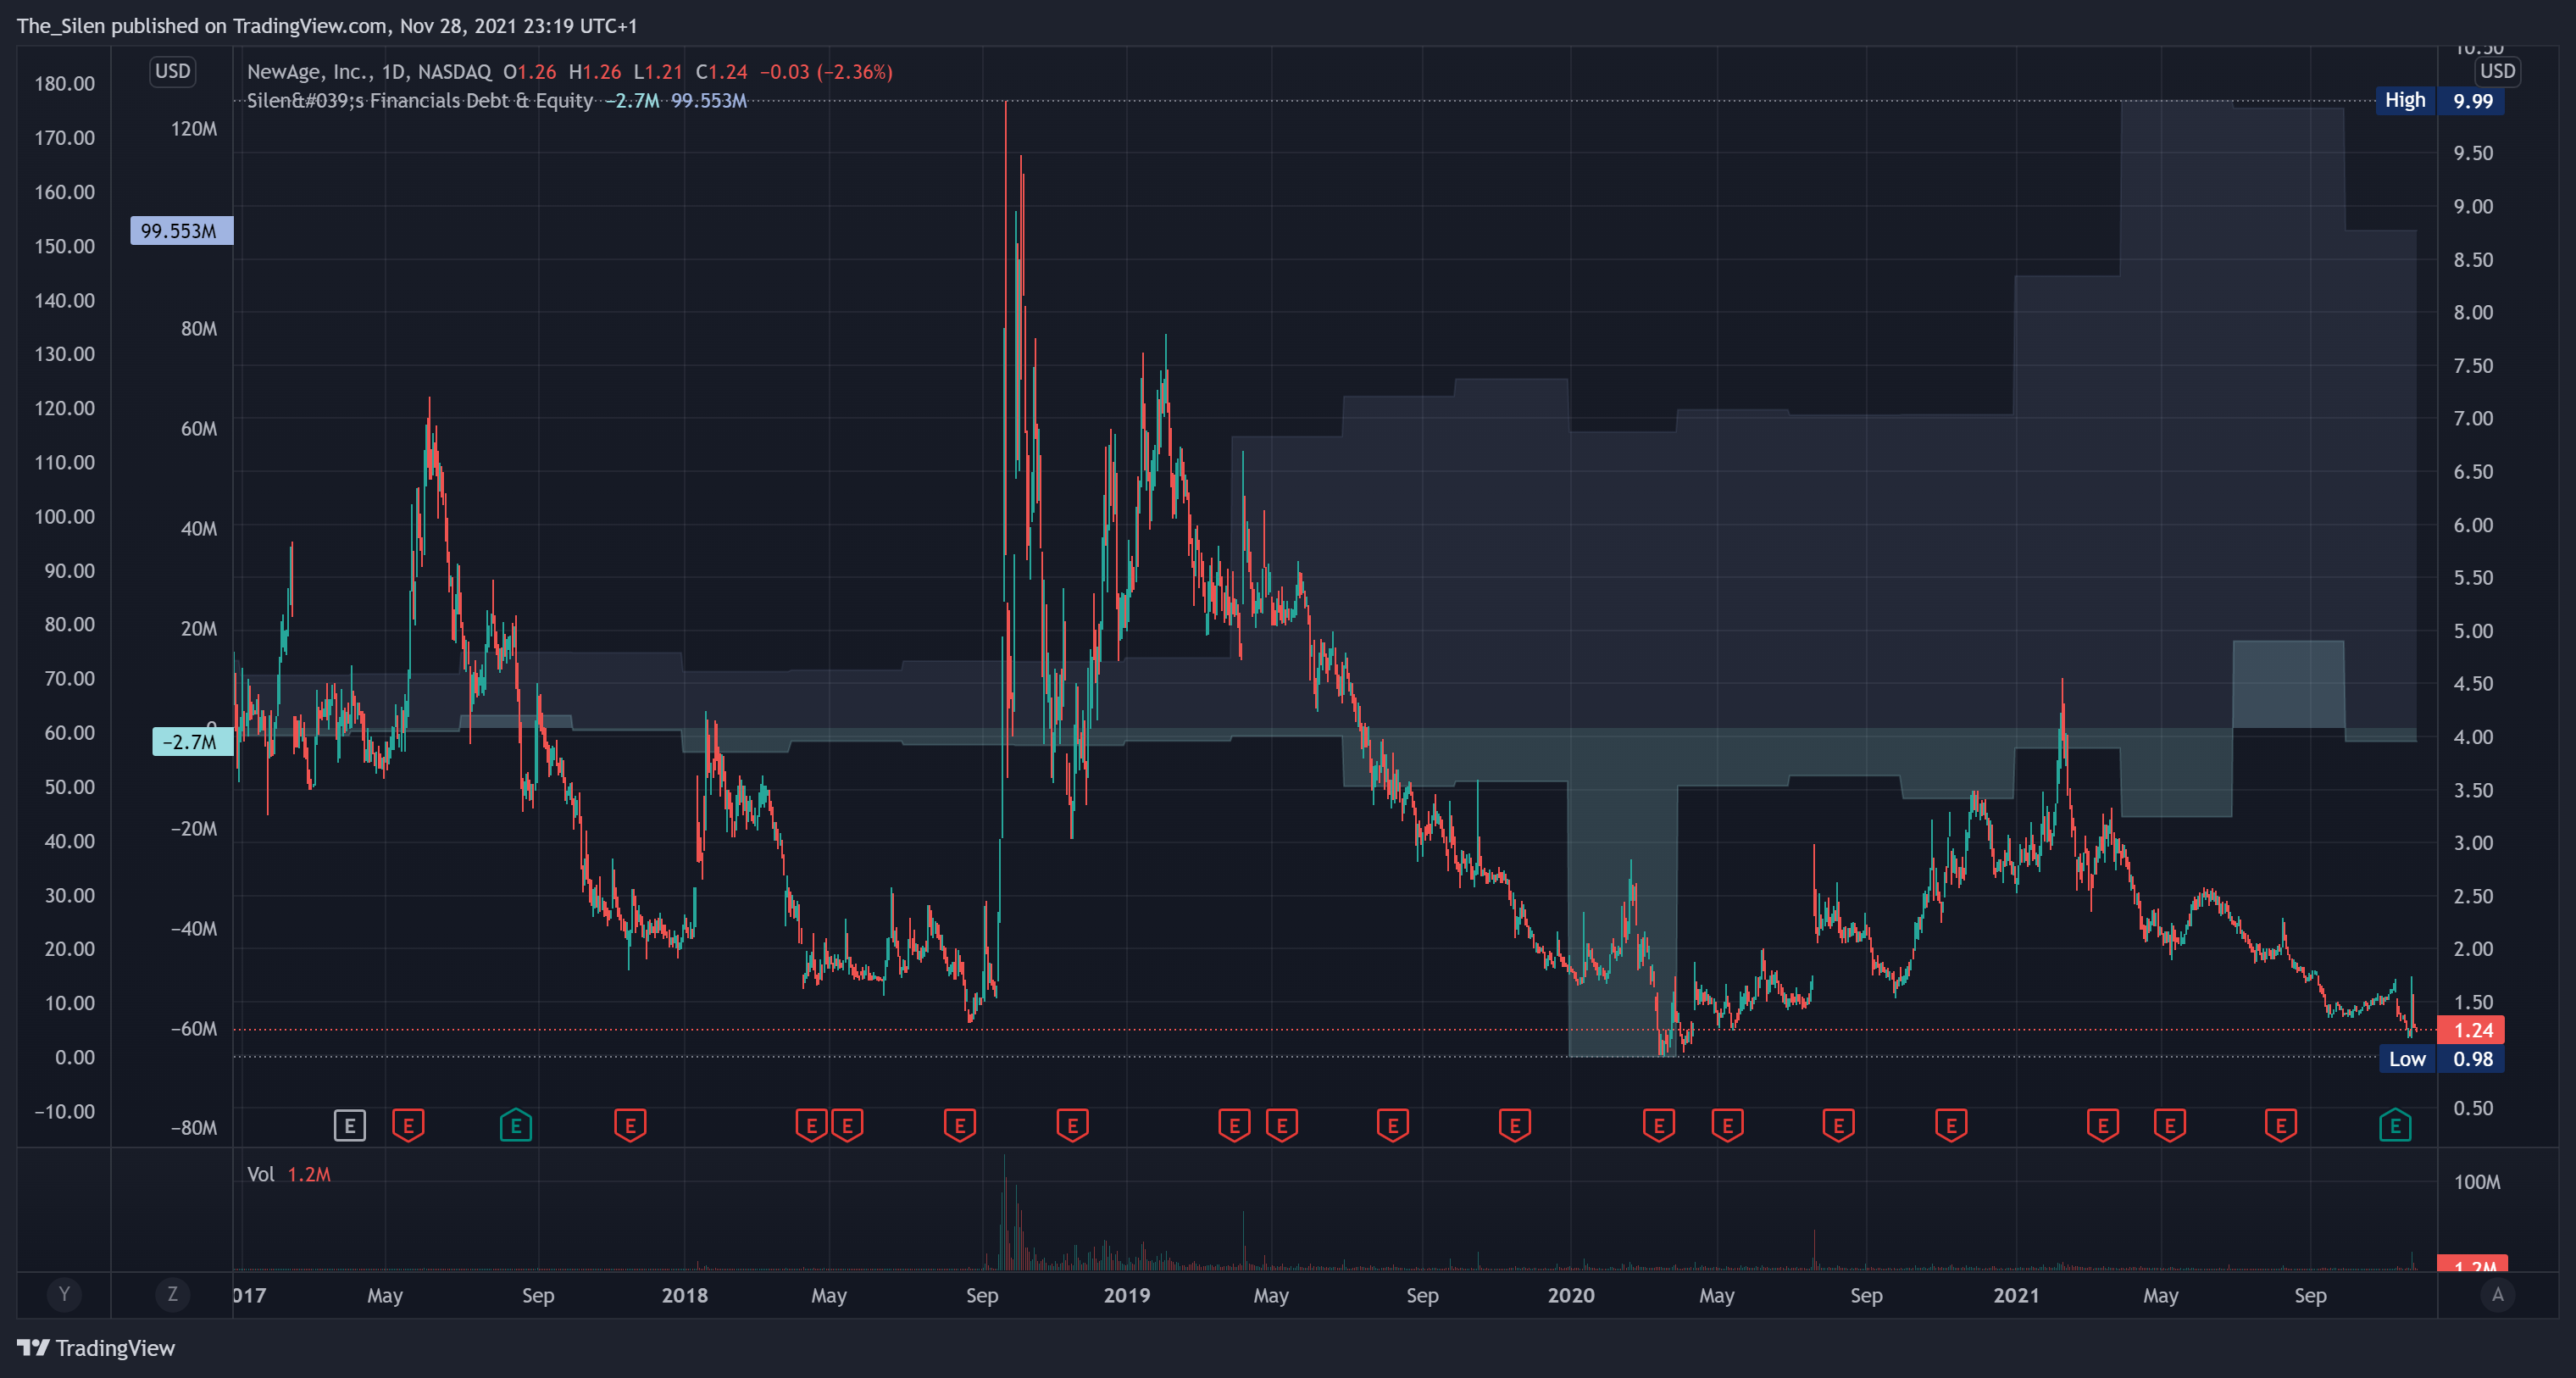
Task: Click the red E marker just after May 2019
Action: point(1282,1126)
